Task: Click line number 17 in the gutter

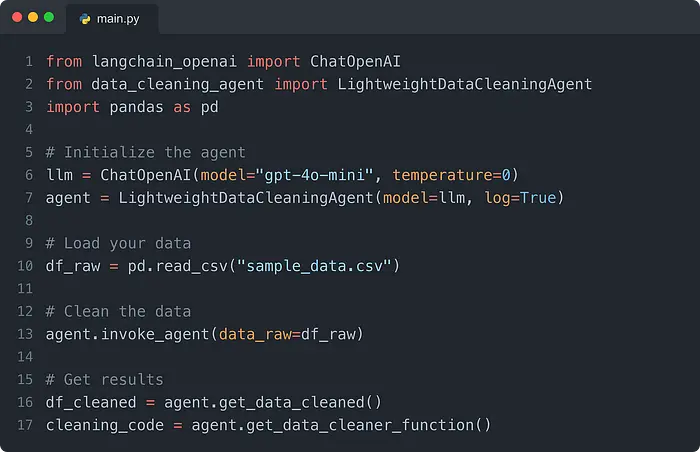Action: [x=25, y=425]
